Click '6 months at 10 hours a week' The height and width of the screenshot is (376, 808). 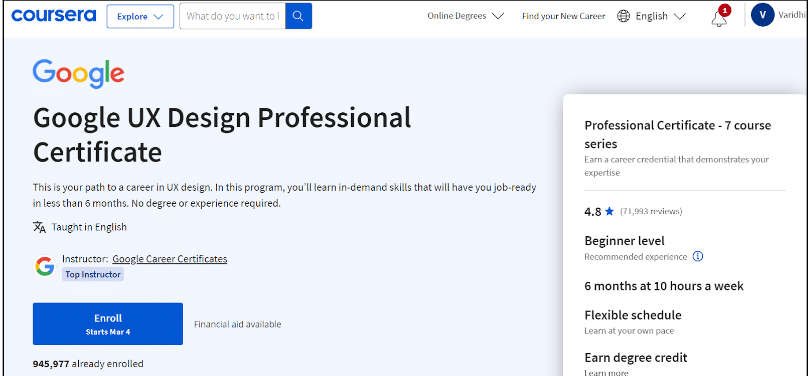pyautogui.click(x=664, y=286)
